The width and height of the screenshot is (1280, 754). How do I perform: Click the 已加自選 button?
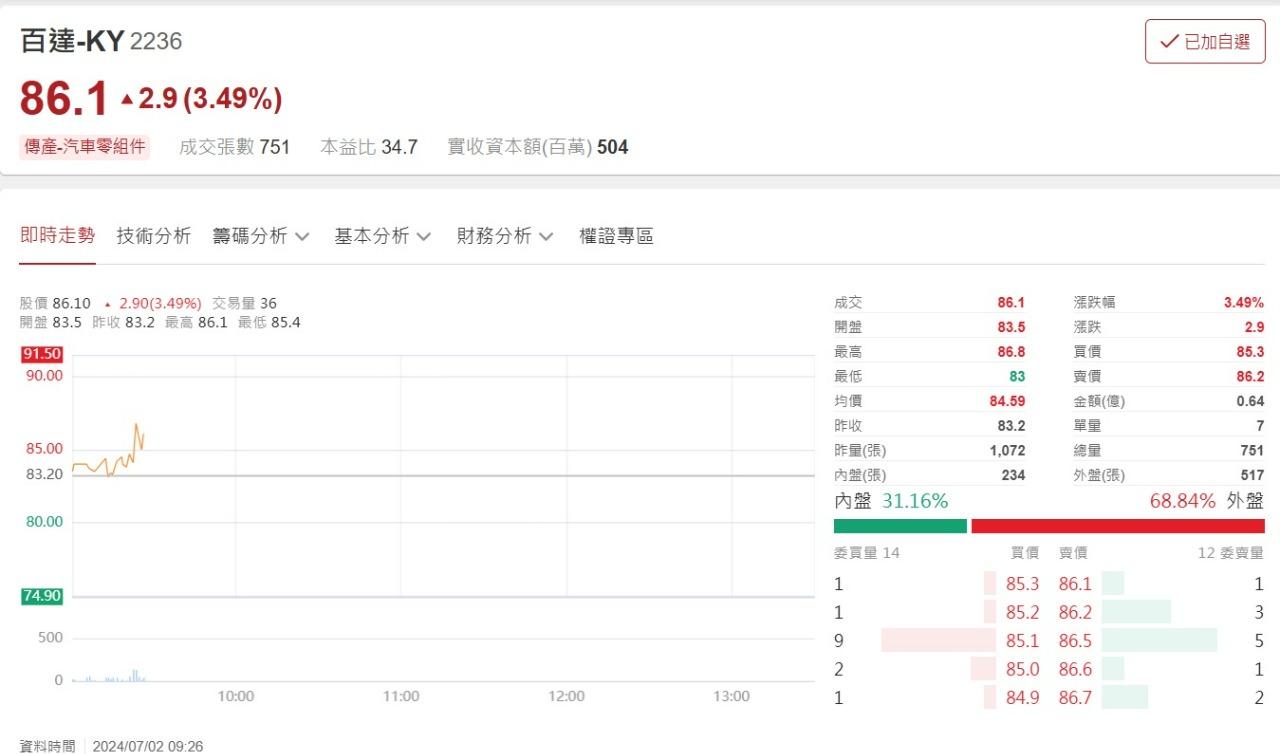coord(1204,42)
